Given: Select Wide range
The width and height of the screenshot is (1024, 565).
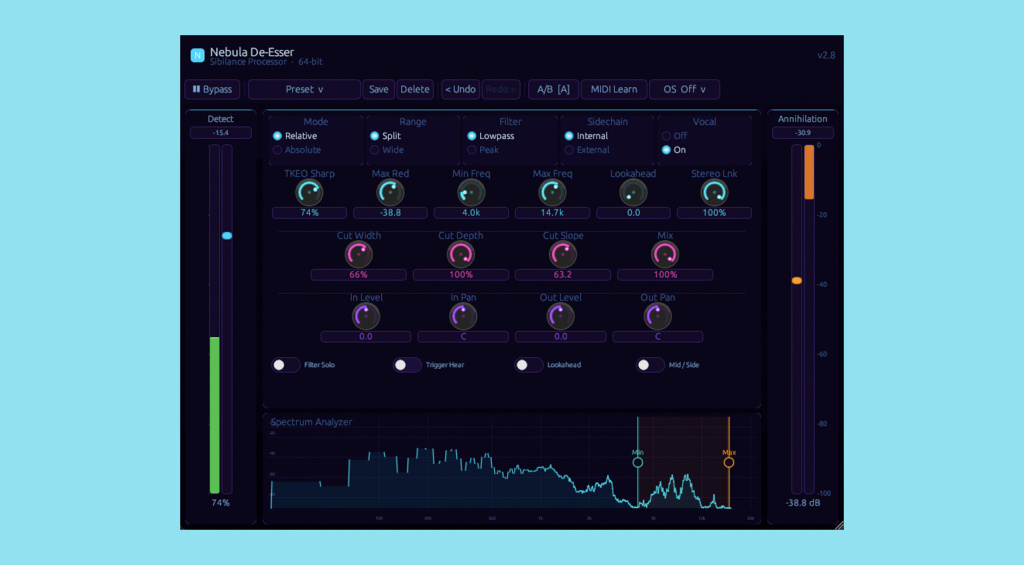Looking at the screenshot, I should (387, 150).
